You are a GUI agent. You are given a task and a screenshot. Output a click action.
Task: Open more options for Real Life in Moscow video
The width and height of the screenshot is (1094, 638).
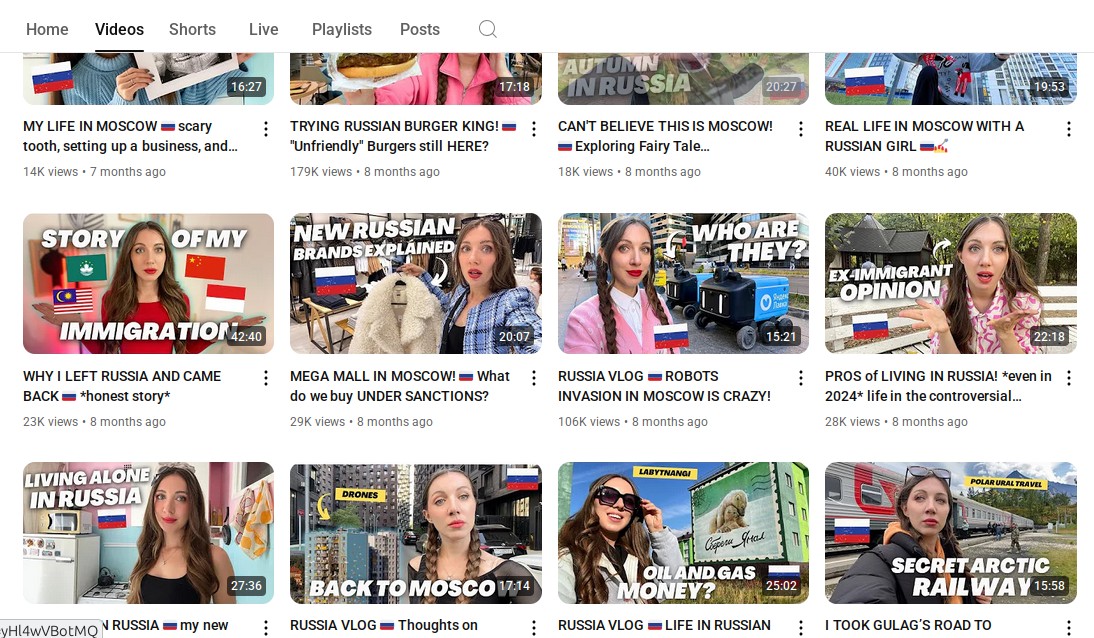click(1069, 129)
